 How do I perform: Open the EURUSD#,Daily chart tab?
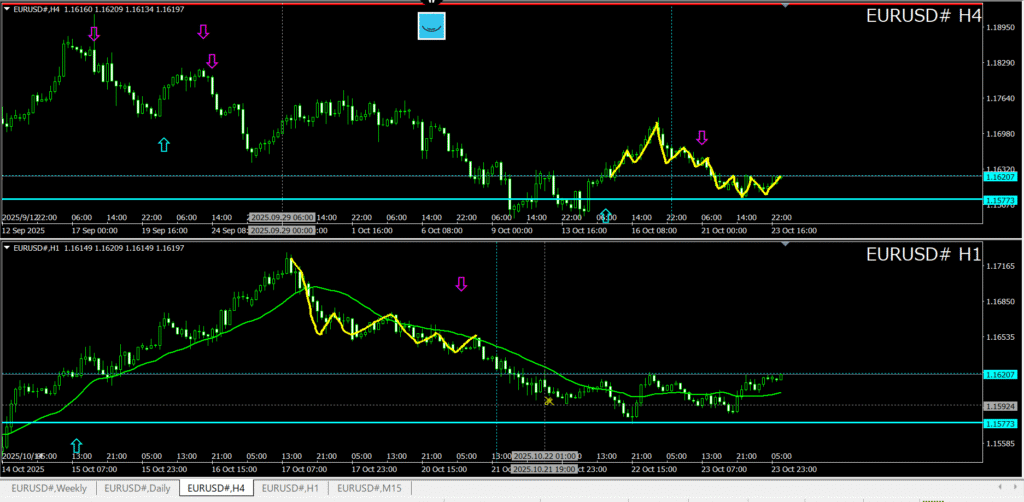click(x=135, y=489)
